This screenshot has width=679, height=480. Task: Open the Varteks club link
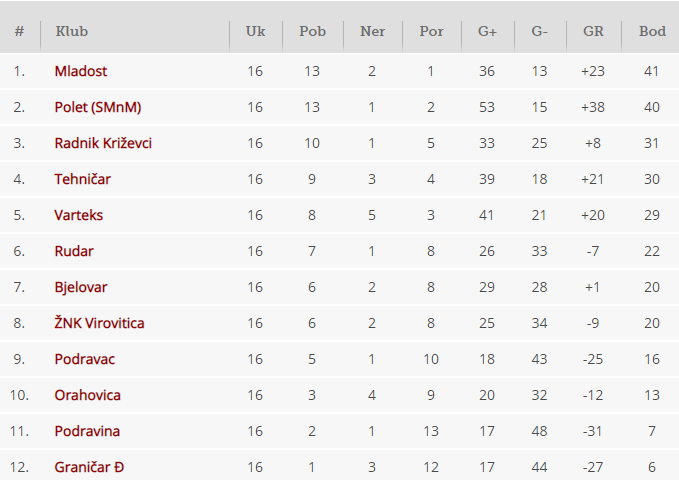pos(79,215)
